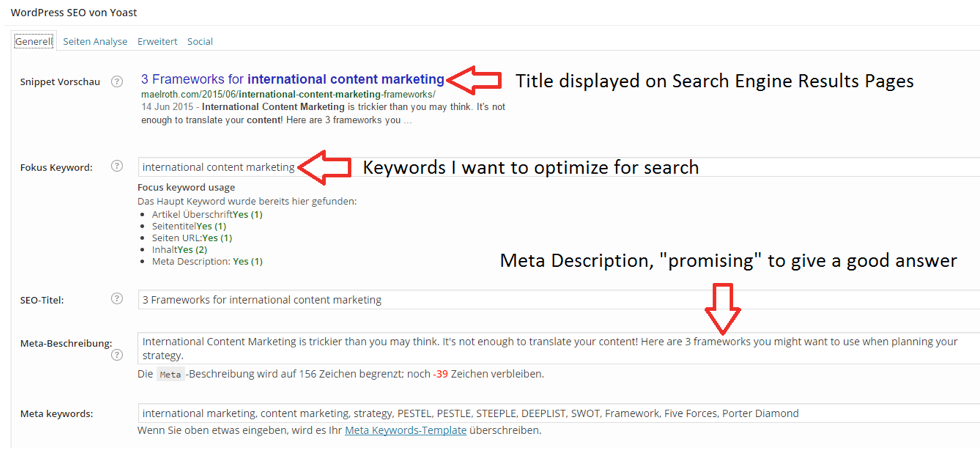The height and width of the screenshot is (472, 980).
Task: Click the snippet preview description text
Action: (x=322, y=113)
